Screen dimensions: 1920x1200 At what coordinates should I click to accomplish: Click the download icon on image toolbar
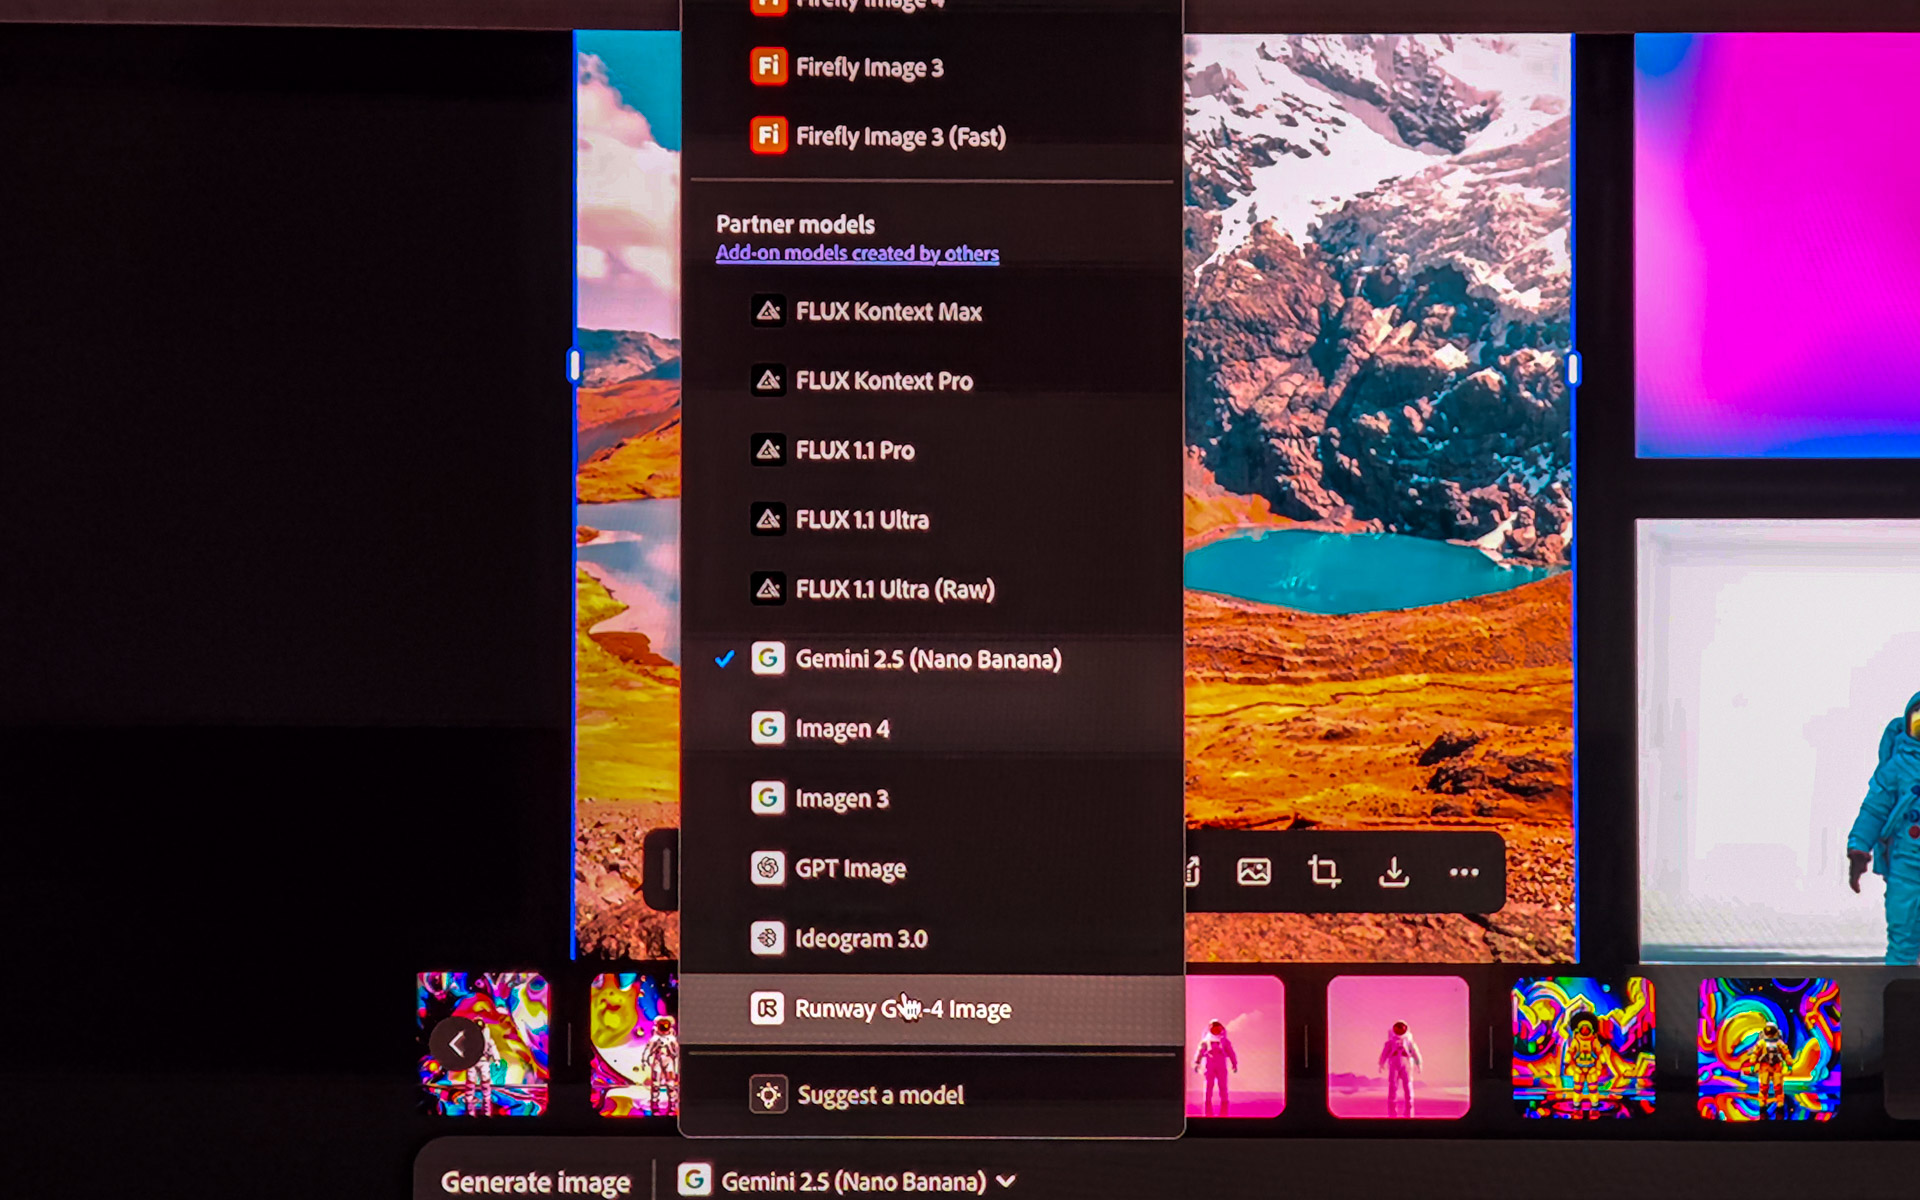[1393, 872]
